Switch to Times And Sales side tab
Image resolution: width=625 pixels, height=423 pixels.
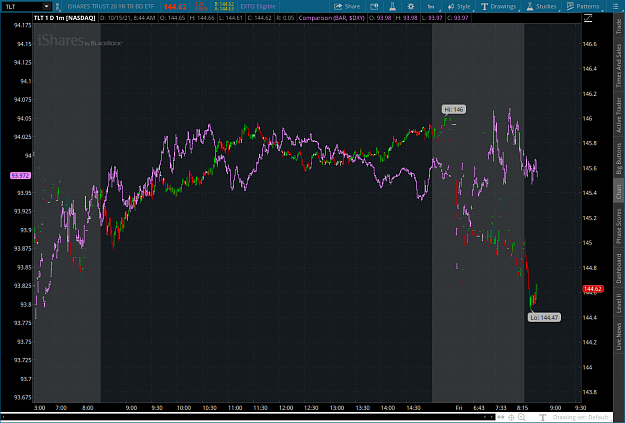pyautogui.click(x=619, y=65)
